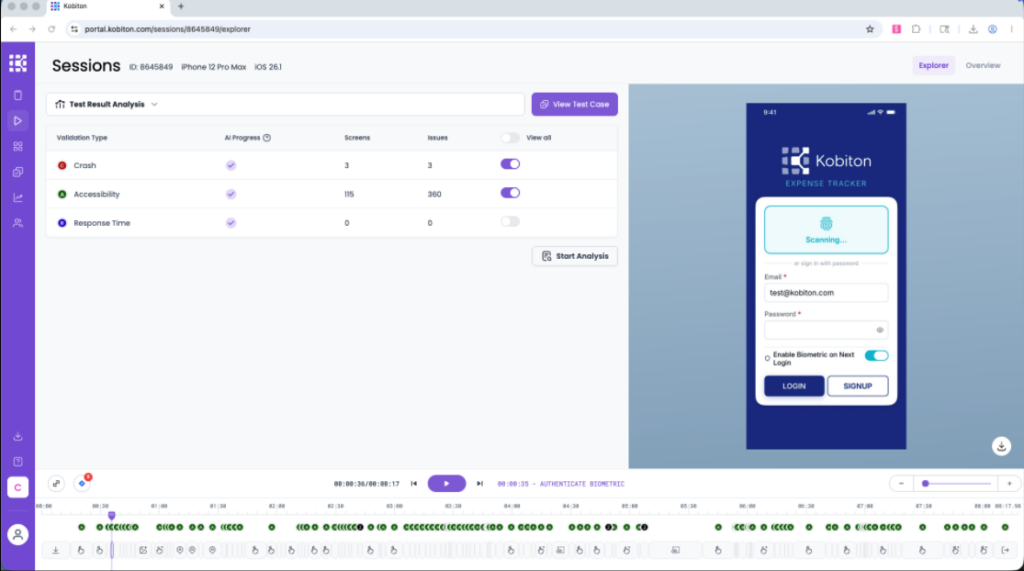Open the help icon in the left sidebar

coord(18,462)
